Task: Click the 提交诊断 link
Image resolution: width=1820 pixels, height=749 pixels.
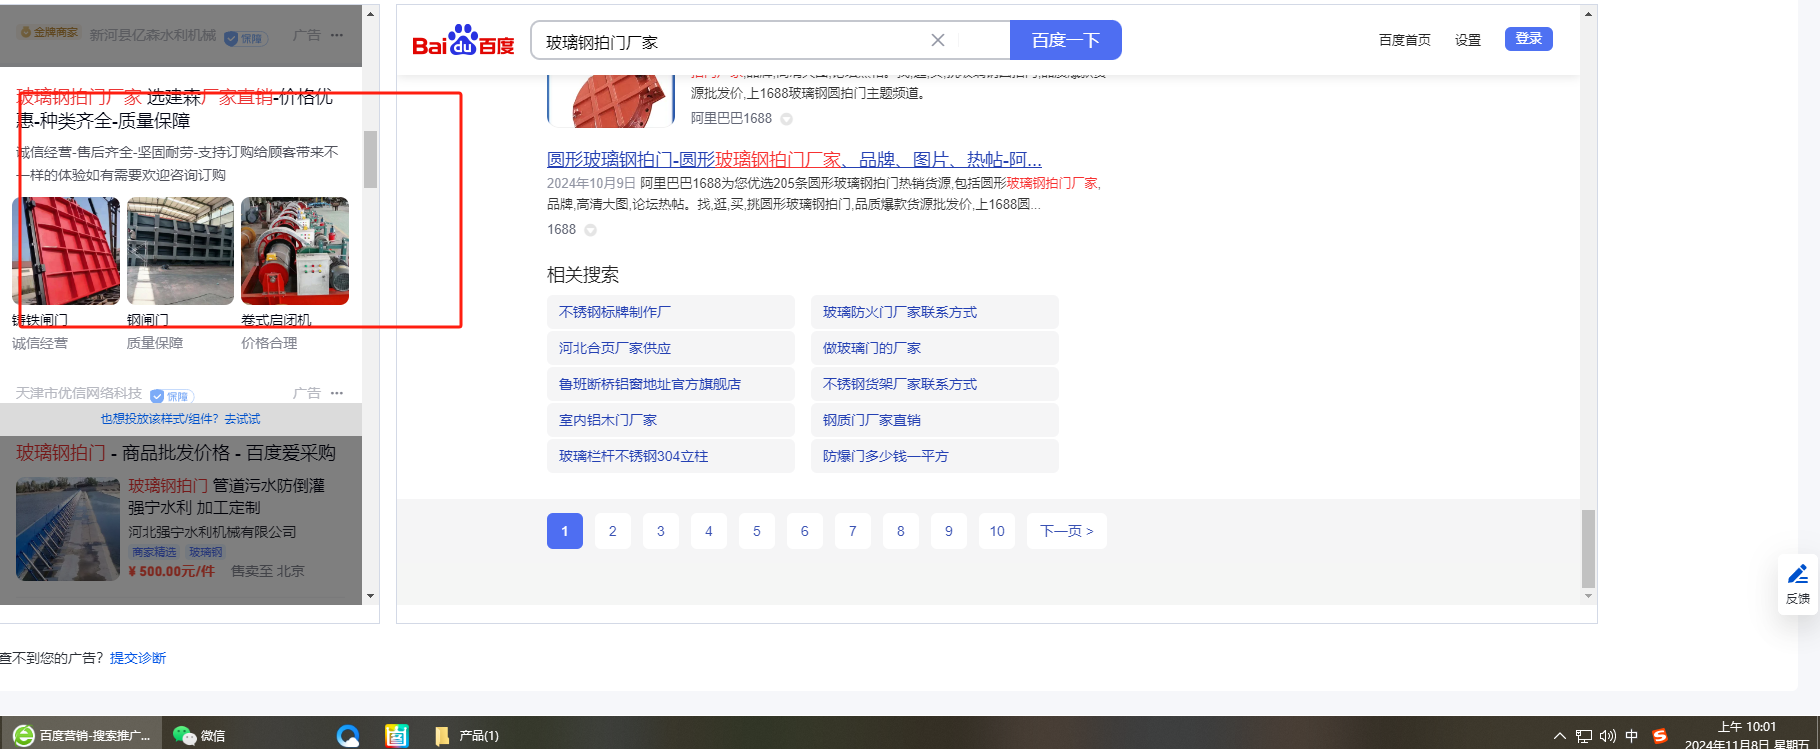Action: [x=138, y=658]
